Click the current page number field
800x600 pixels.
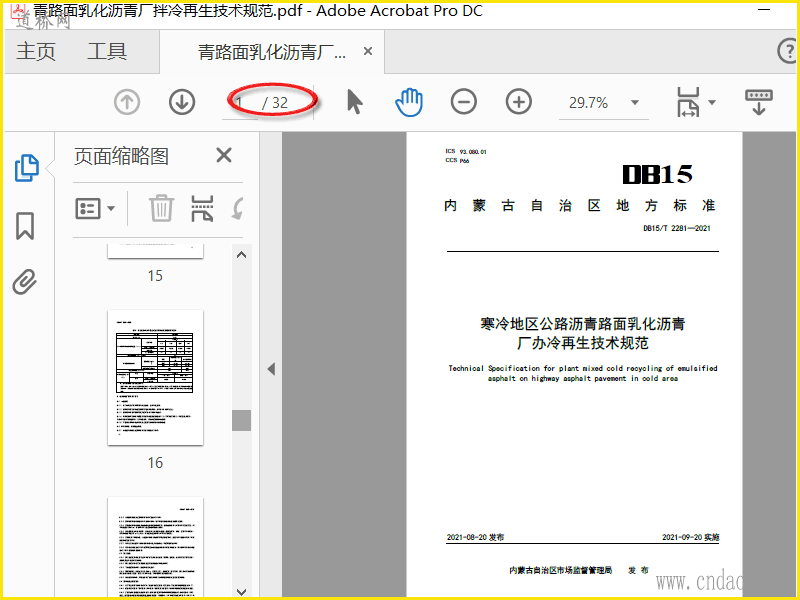coord(240,103)
